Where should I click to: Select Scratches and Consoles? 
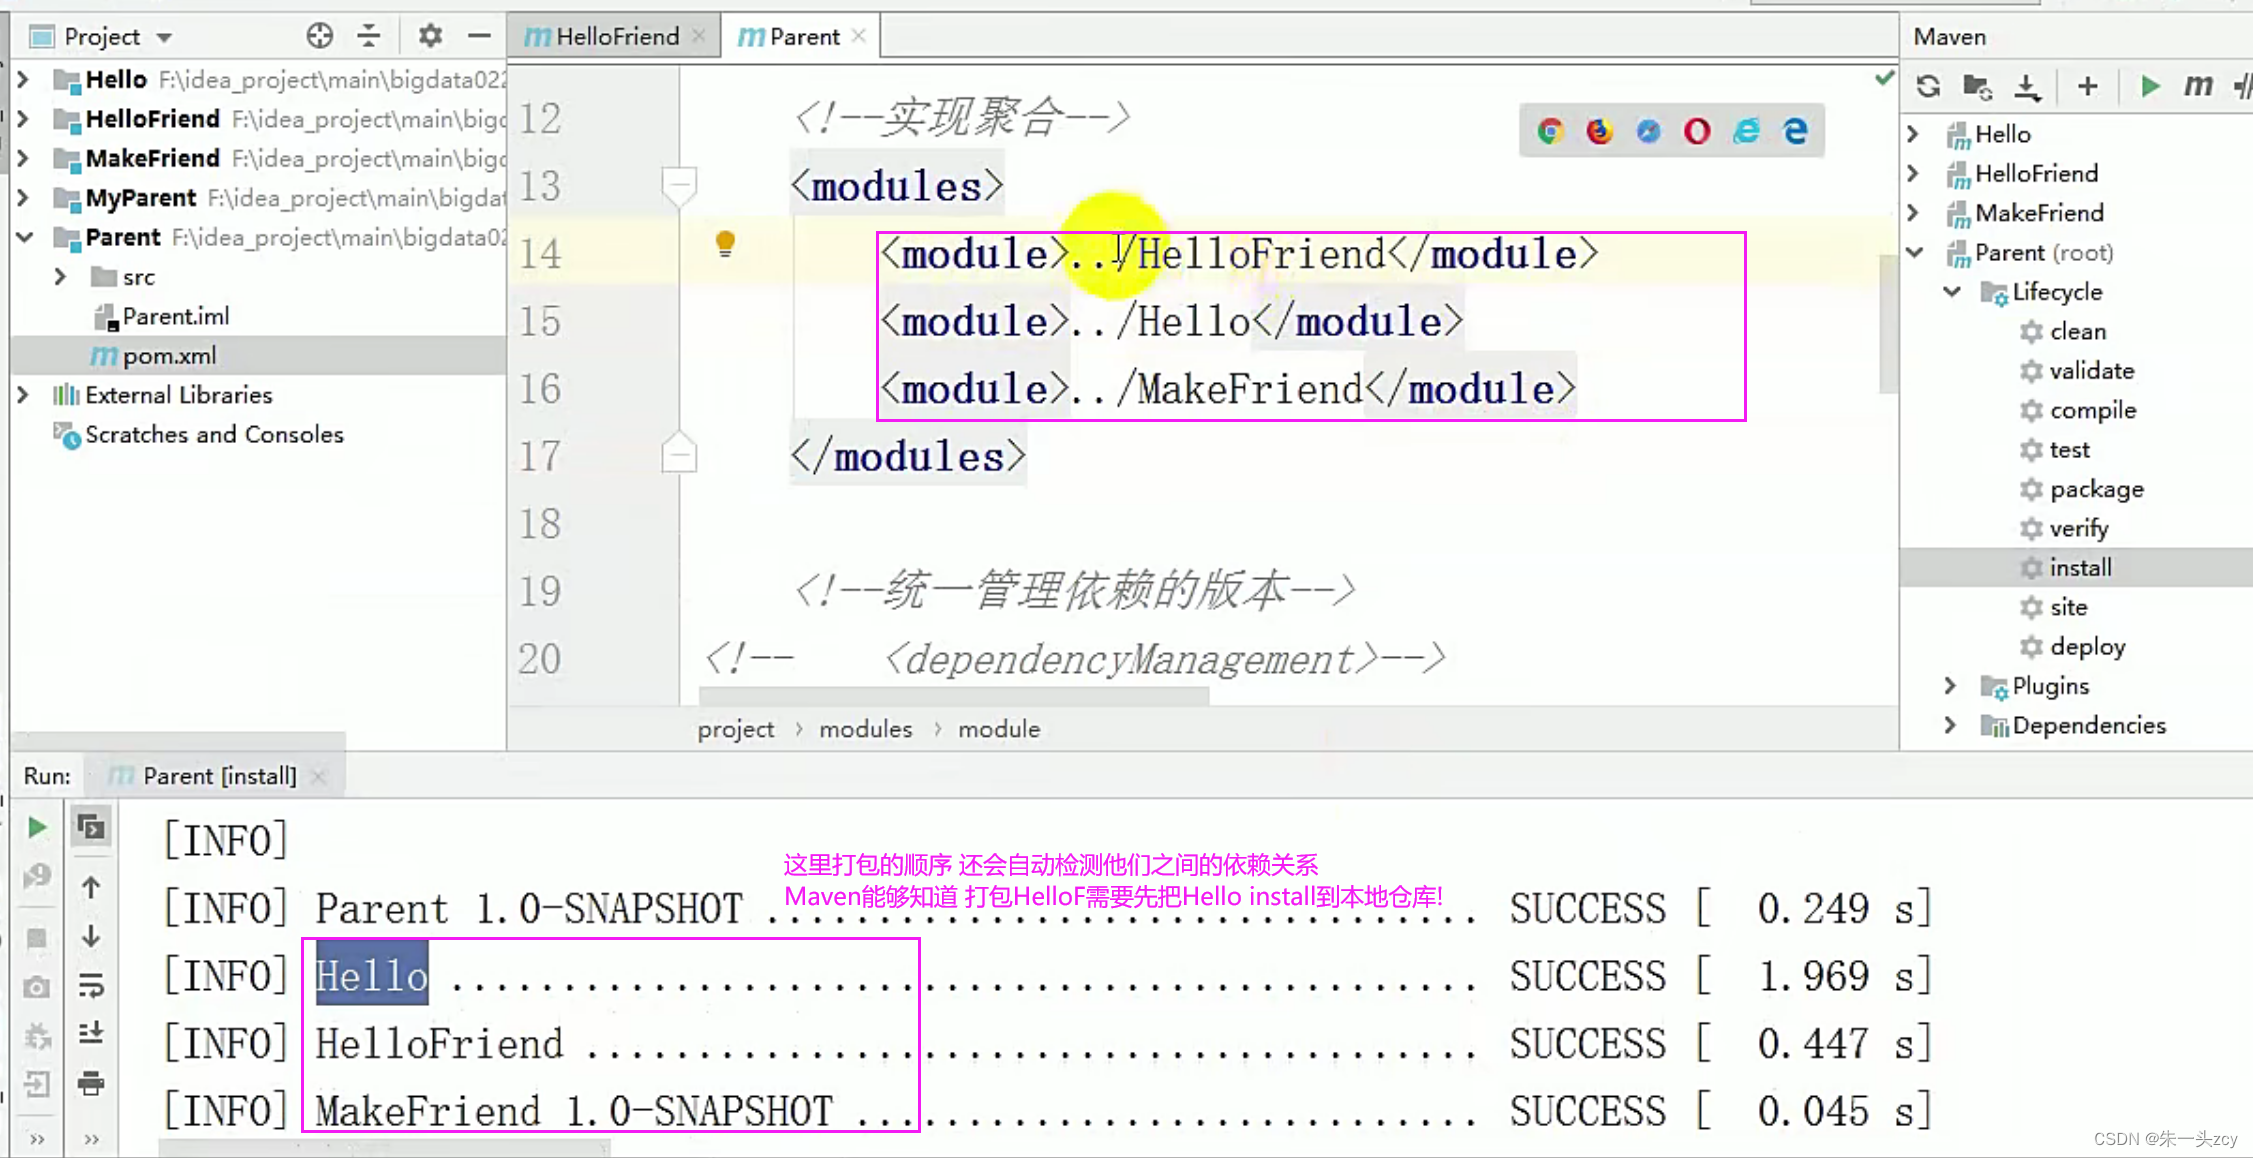coord(199,435)
